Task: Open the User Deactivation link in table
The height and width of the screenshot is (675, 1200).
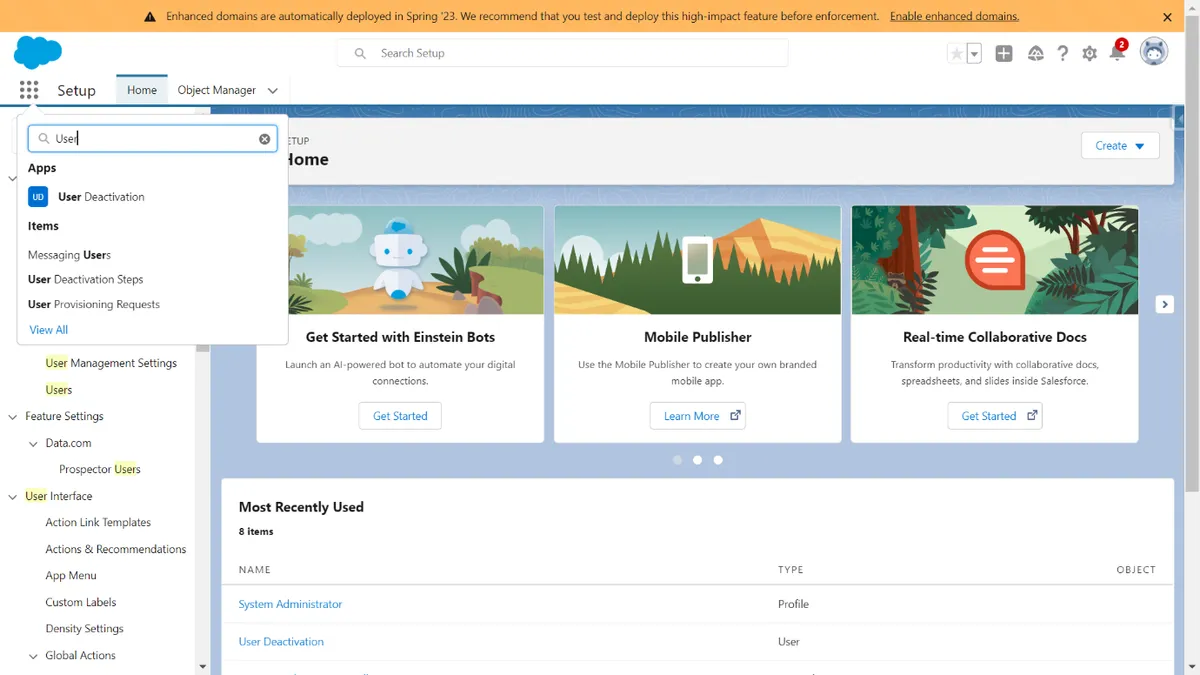Action: 281,642
